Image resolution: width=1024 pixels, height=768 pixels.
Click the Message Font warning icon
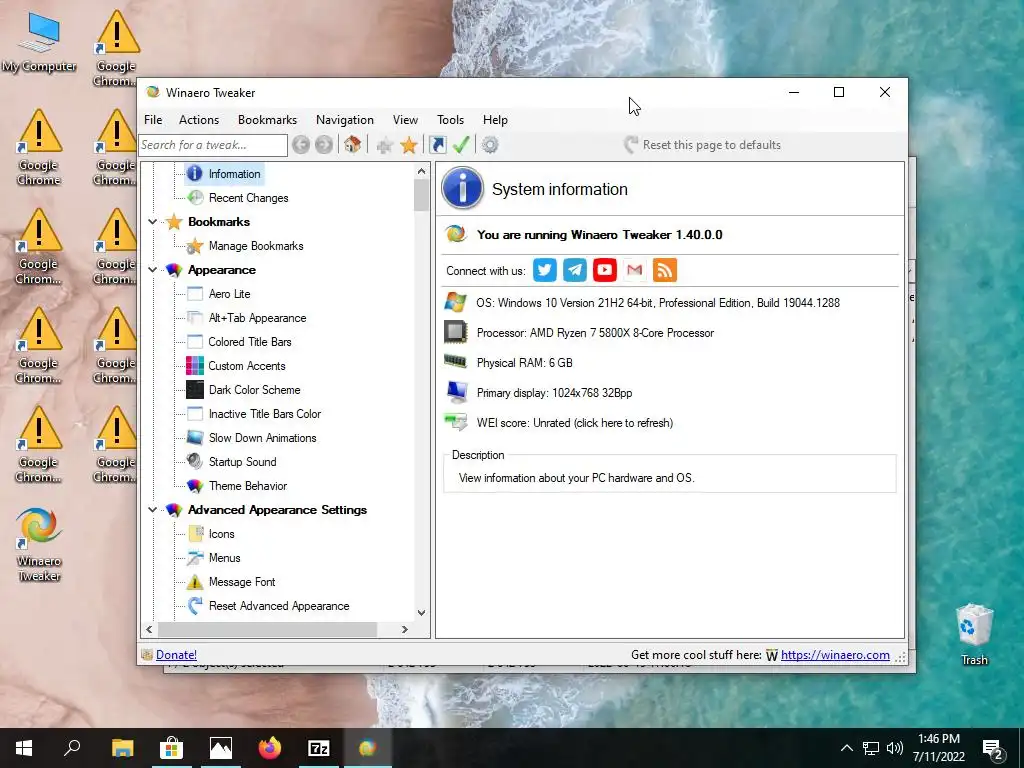click(x=195, y=581)
